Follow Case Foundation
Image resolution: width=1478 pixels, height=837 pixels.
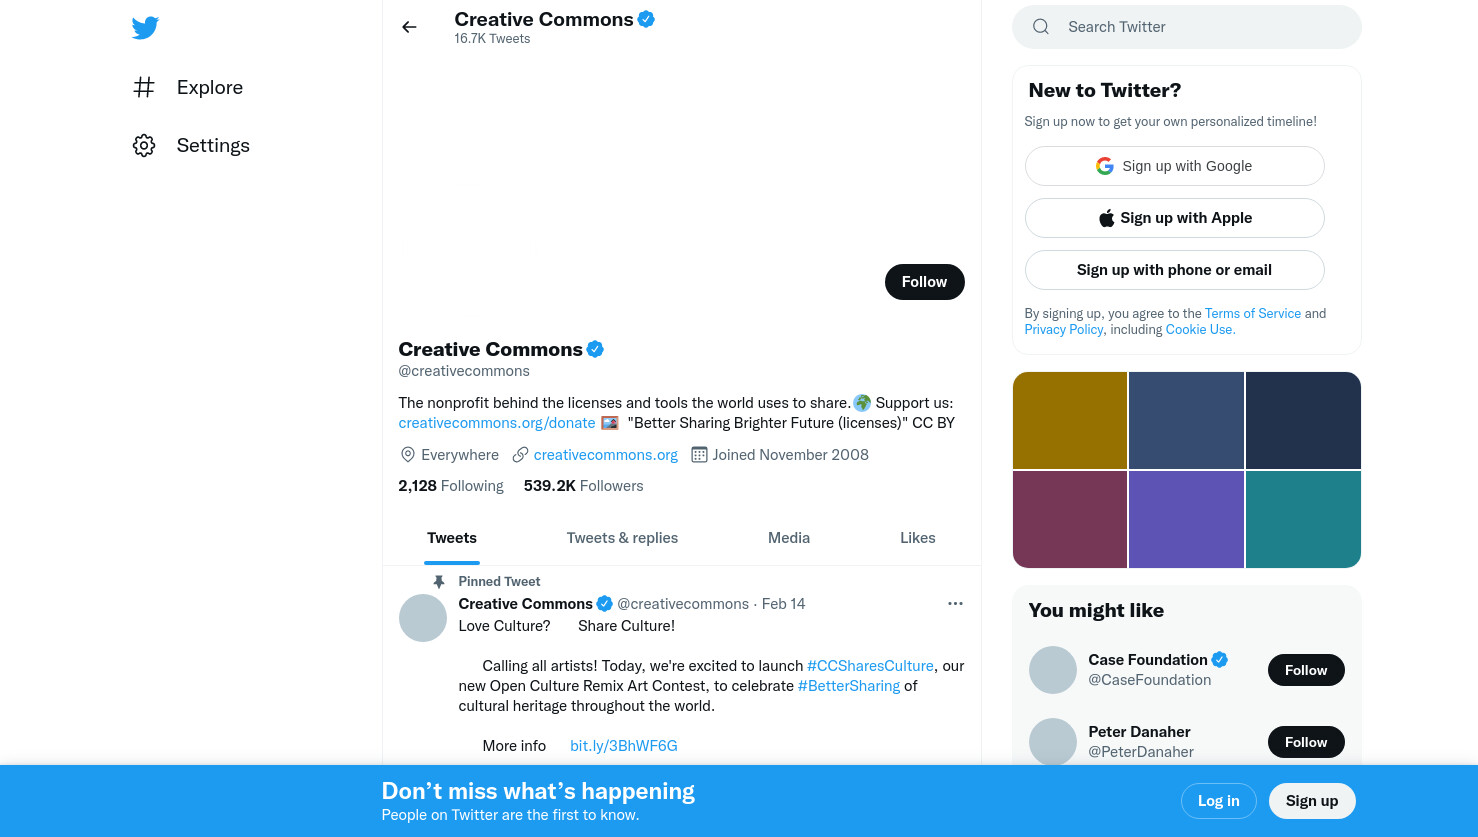coord(1306,670)
